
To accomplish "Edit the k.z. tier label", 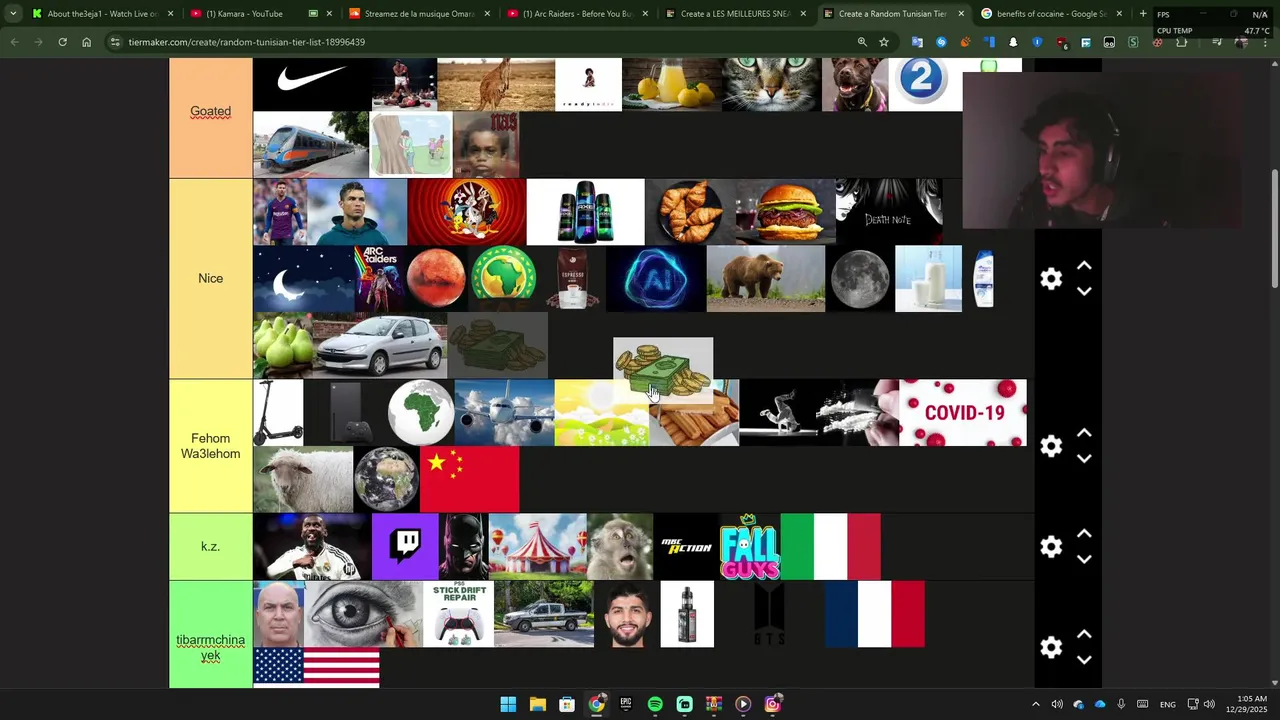I will click(x=210, y=547).
